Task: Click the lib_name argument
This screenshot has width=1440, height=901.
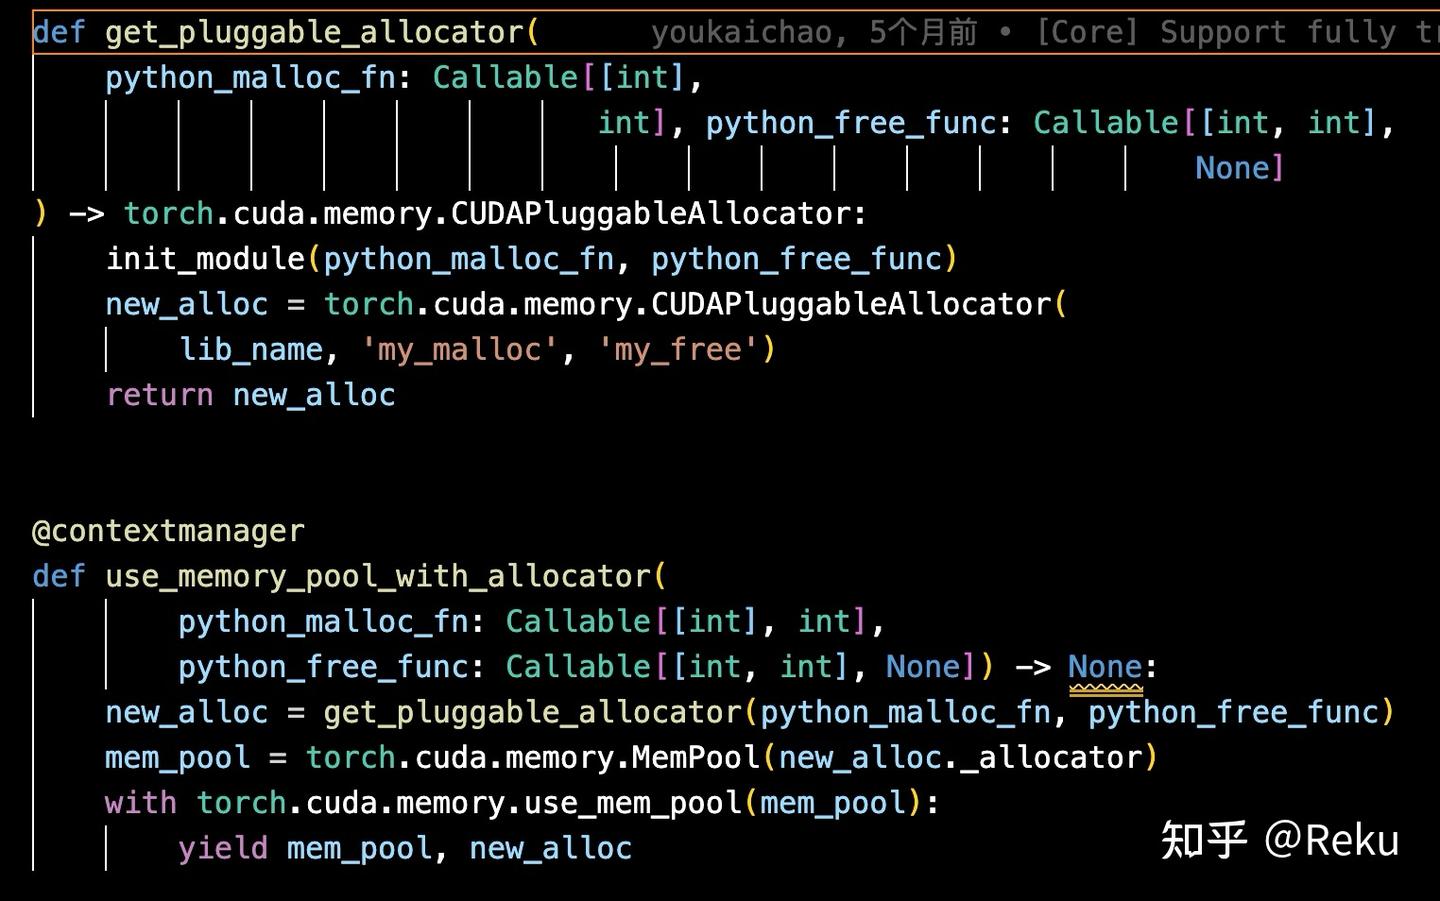Action: [x=251, y=349]
